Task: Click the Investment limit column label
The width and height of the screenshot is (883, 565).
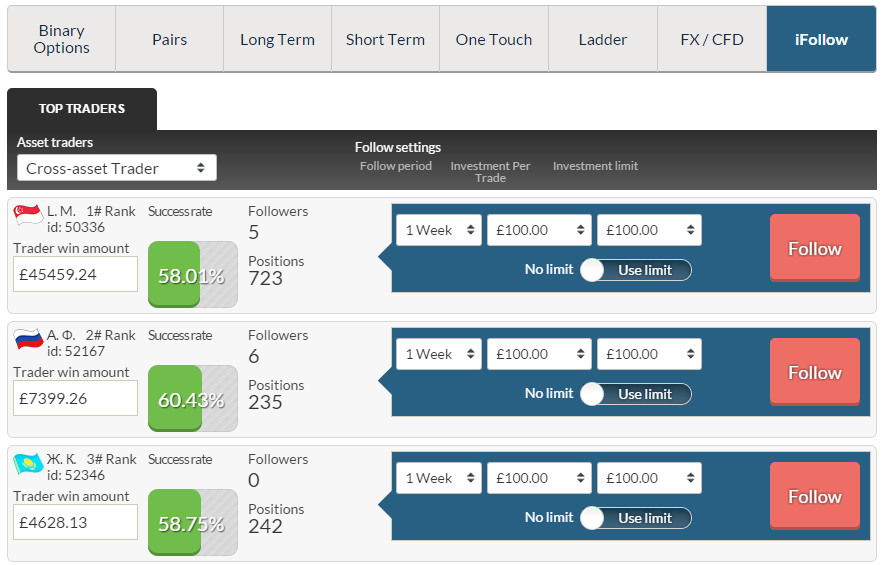Action: point(595,166)
